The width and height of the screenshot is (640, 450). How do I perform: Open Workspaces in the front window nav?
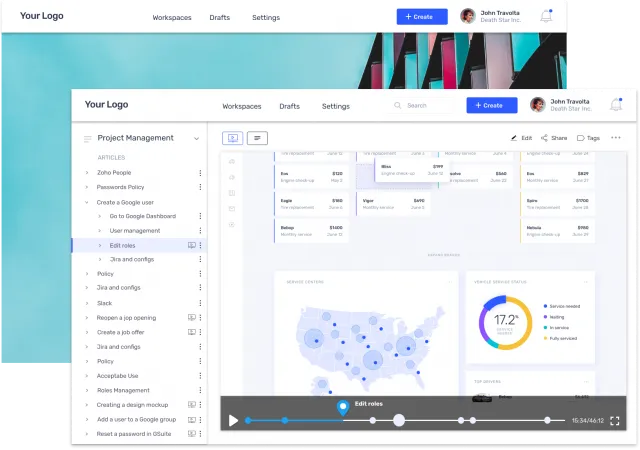tap(242, 106)
